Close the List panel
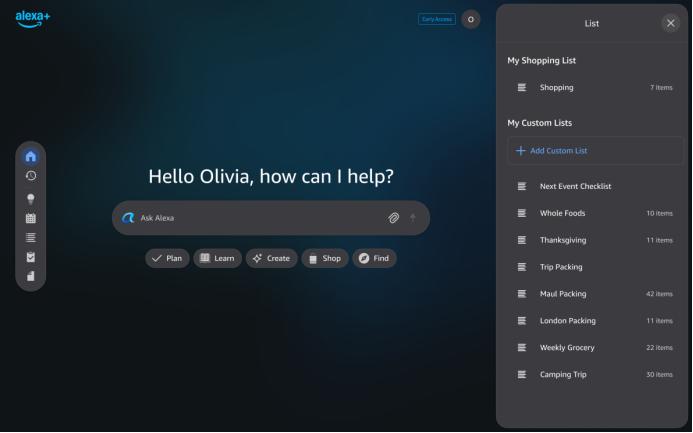 (x=670, y=23)
